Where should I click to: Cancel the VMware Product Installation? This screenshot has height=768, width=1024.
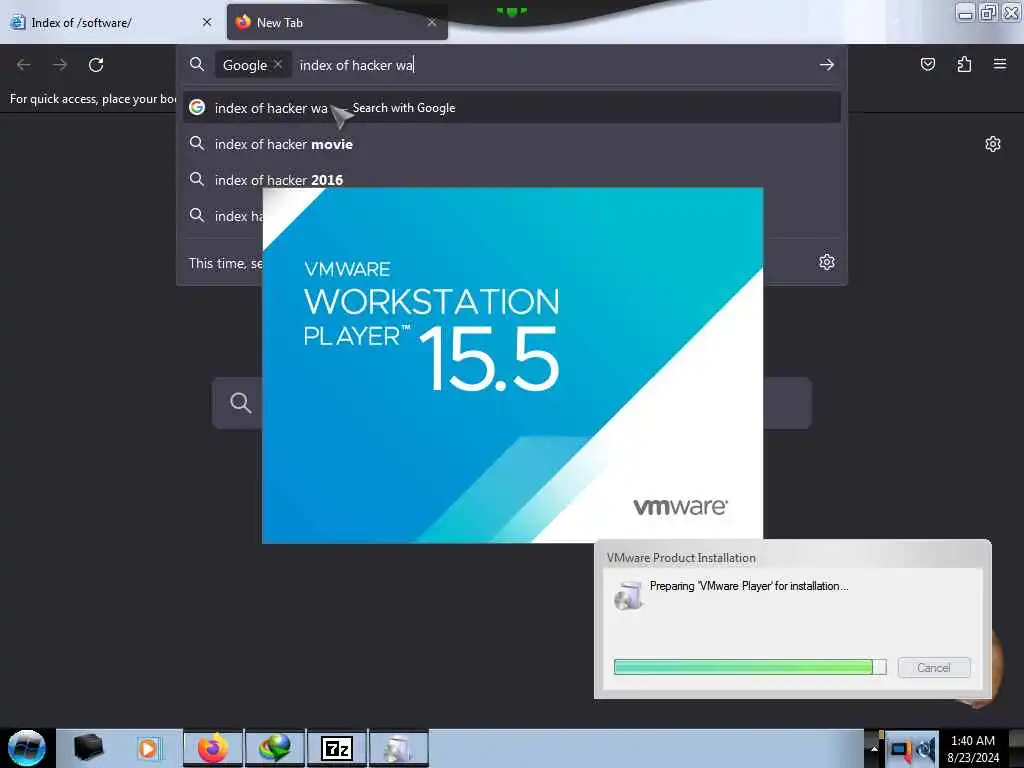(x=934, y=667)
